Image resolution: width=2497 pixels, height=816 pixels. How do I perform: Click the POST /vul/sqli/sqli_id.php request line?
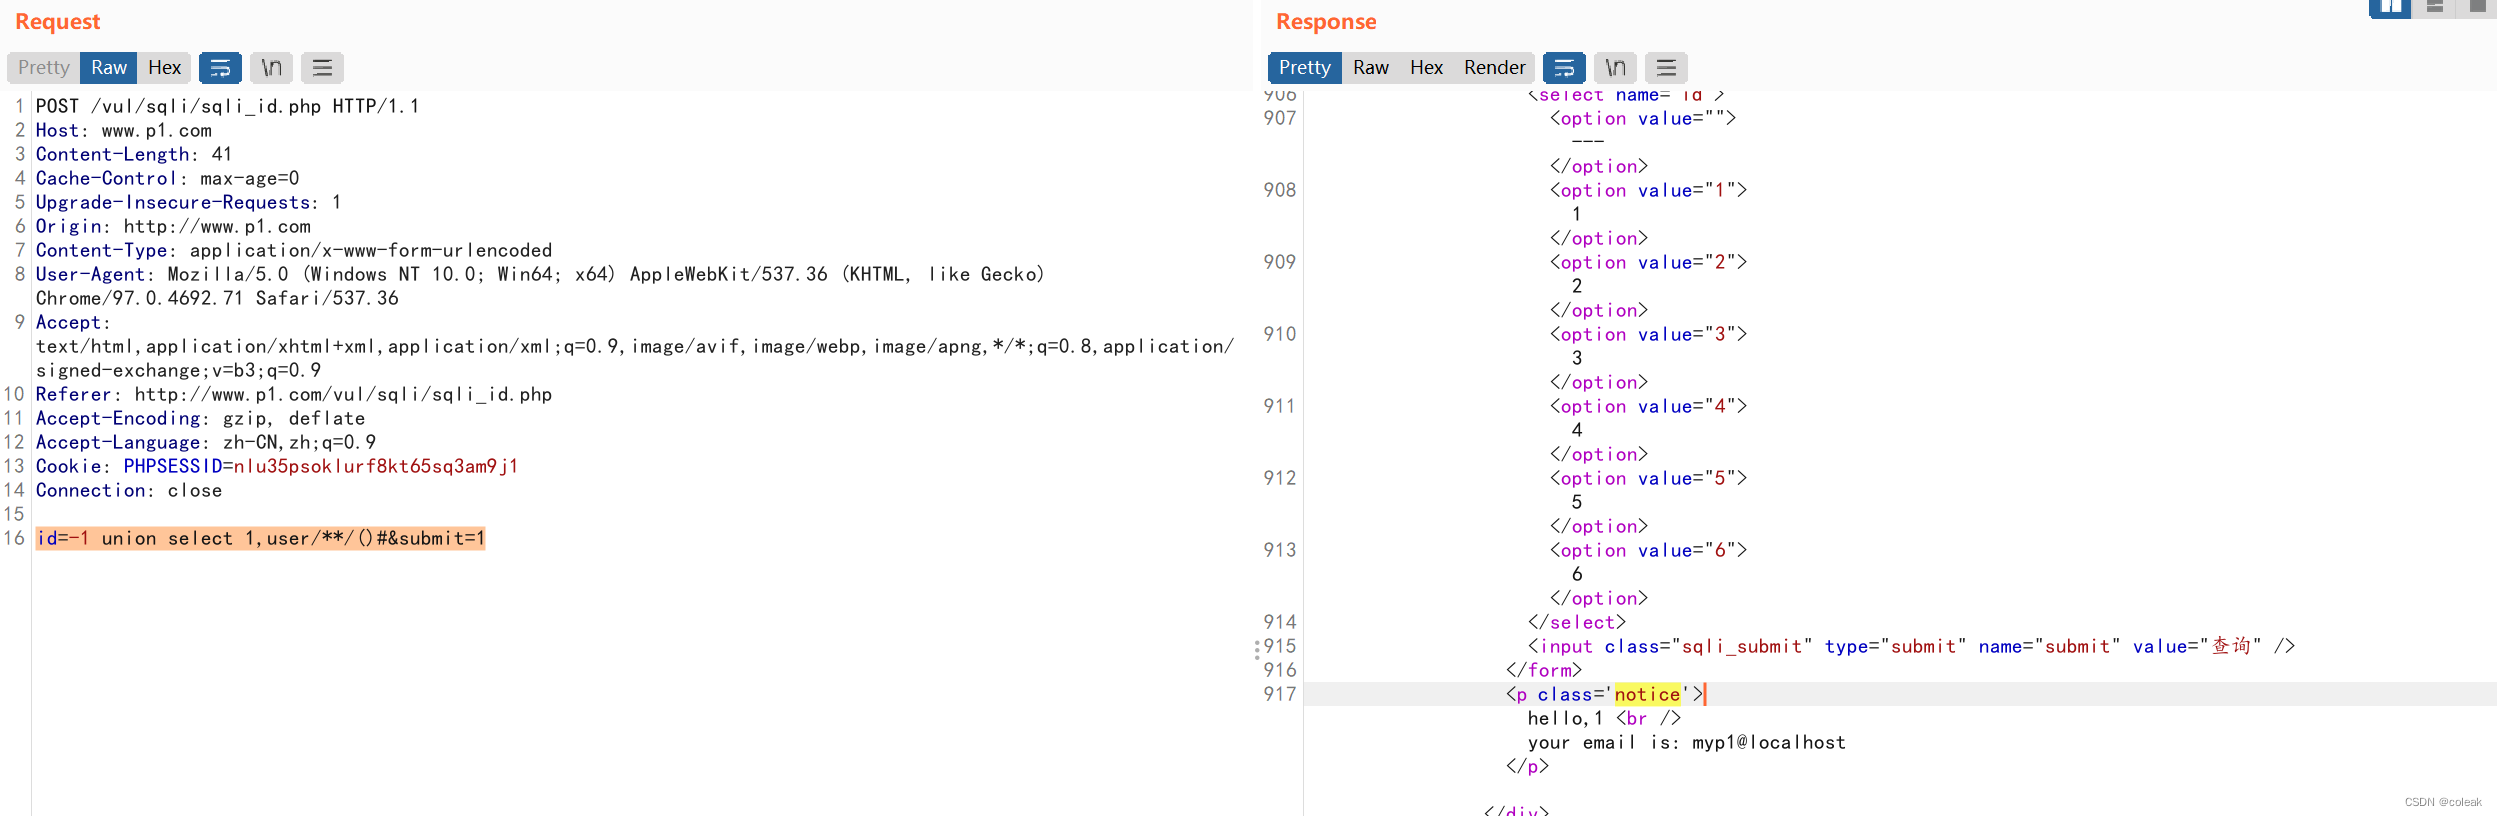(228, 106)
